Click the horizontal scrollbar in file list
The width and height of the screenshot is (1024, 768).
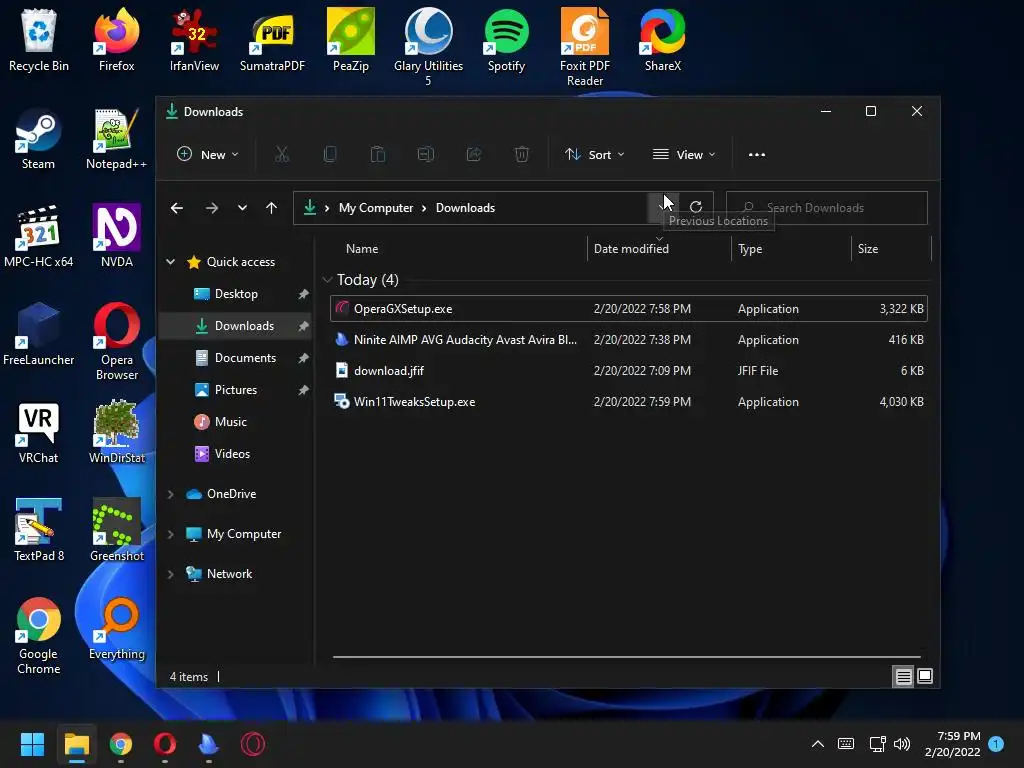coord(626,657)
